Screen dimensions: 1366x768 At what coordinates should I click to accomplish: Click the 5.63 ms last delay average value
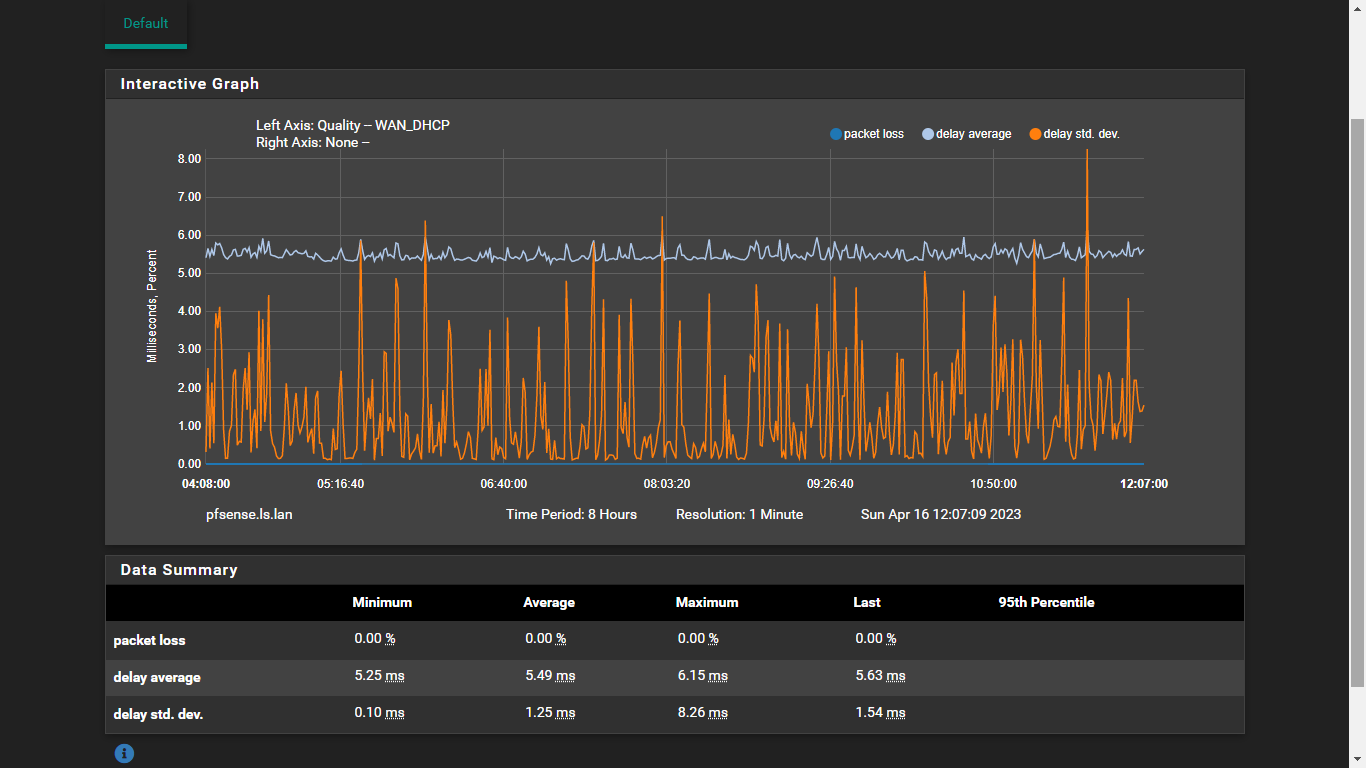pyautogui.click(x=881, y=676)
